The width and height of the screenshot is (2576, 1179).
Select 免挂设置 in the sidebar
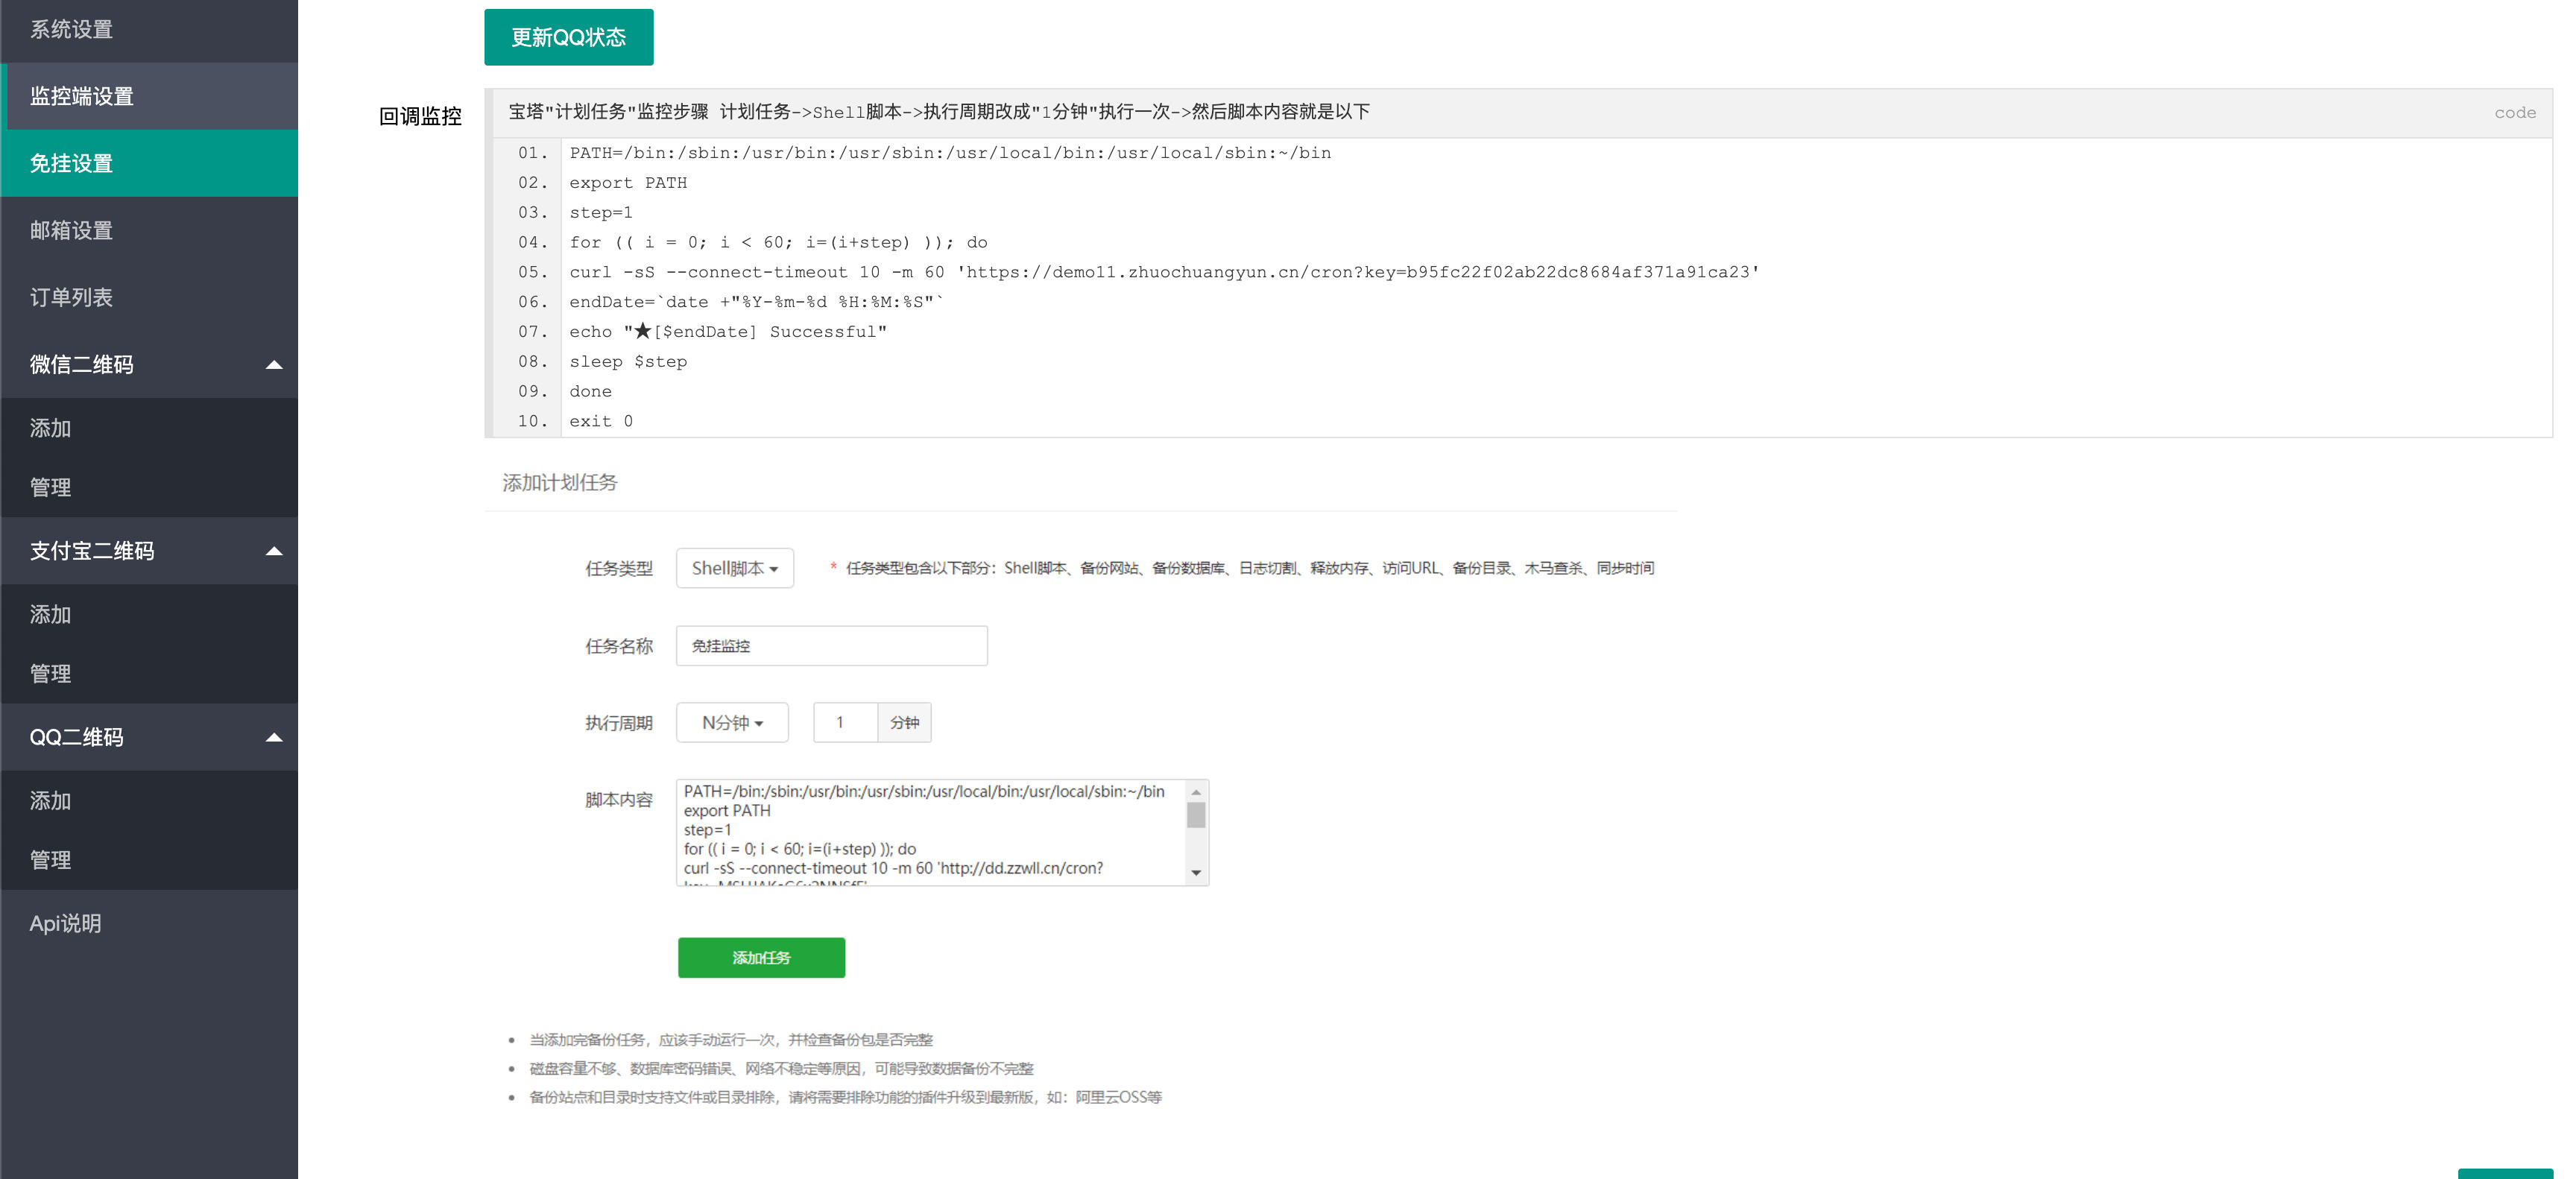149,163
